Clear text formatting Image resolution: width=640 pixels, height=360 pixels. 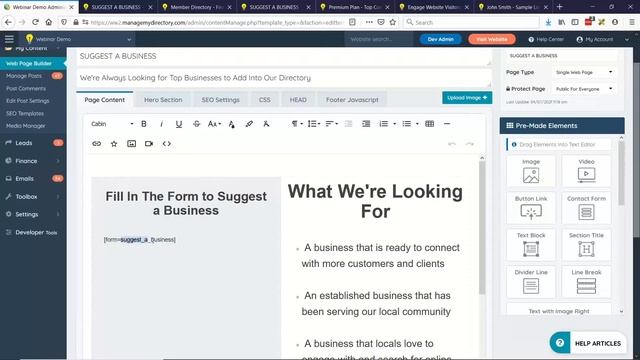pyautogui.click(x=266, y=124)
